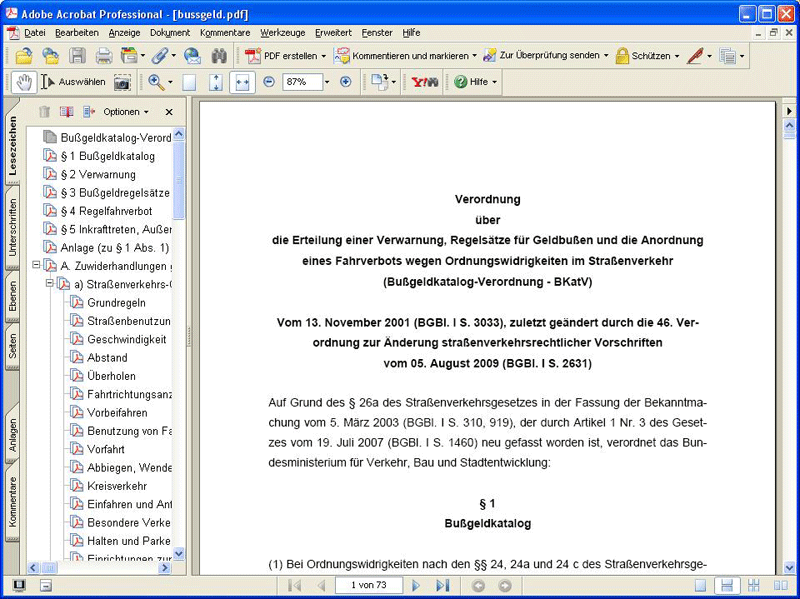The height and width of the screenshot is (599, 800).
Task: Click the previous view button
Action: pyautogui.click(x=478, y=586)
